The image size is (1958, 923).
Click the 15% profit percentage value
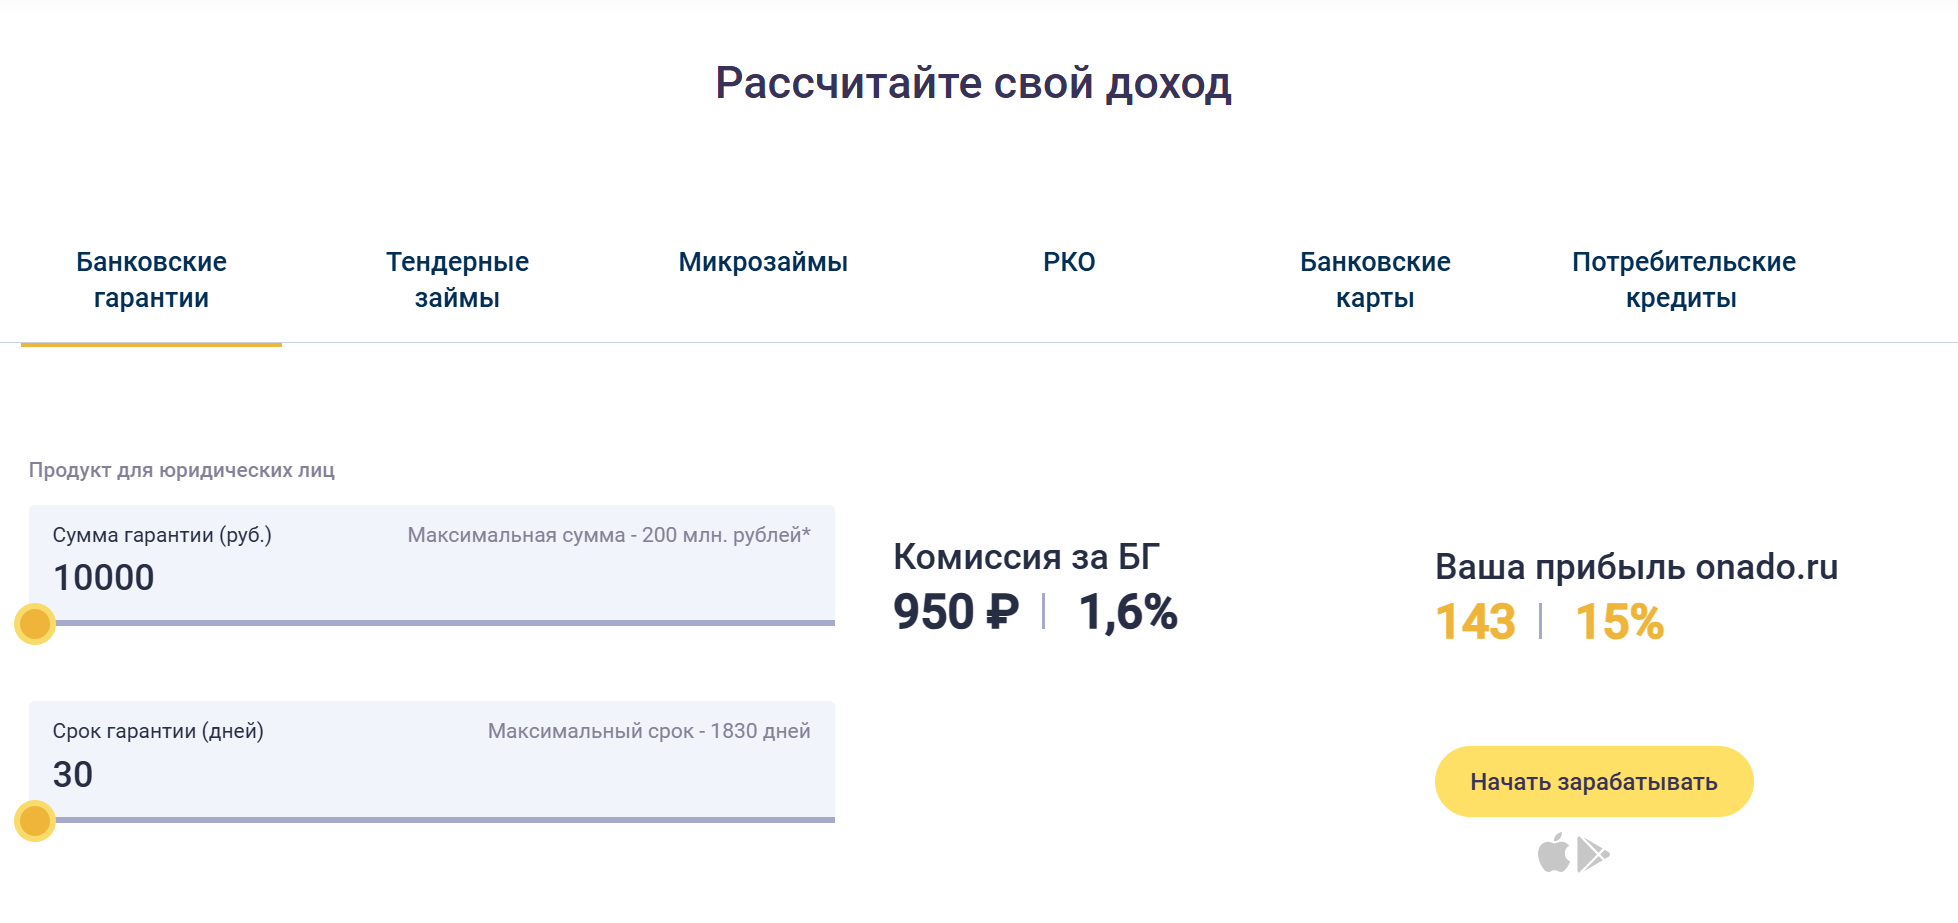click(x=1619, y=622)
